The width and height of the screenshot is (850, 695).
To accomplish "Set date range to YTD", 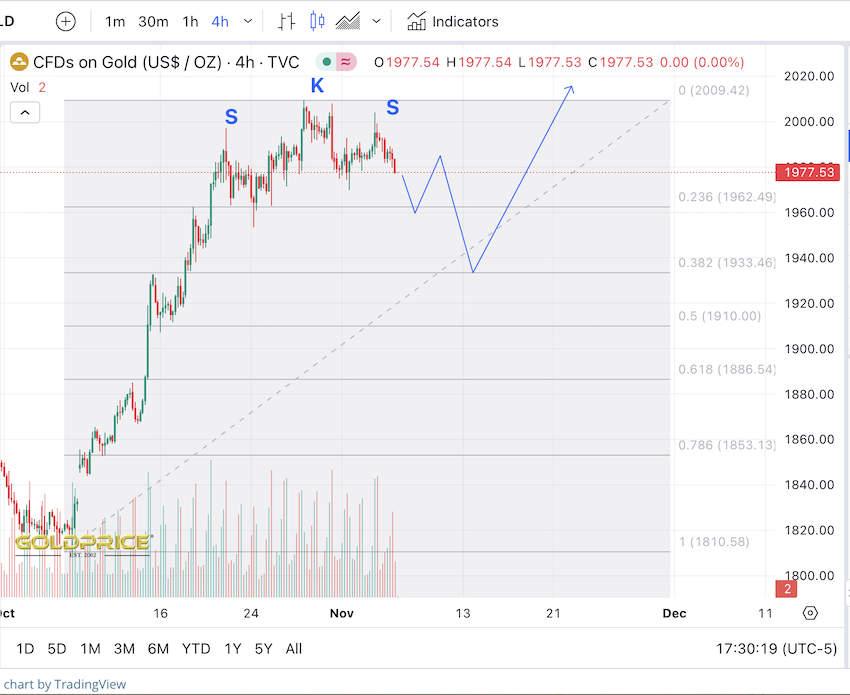I will coord(196,649).
